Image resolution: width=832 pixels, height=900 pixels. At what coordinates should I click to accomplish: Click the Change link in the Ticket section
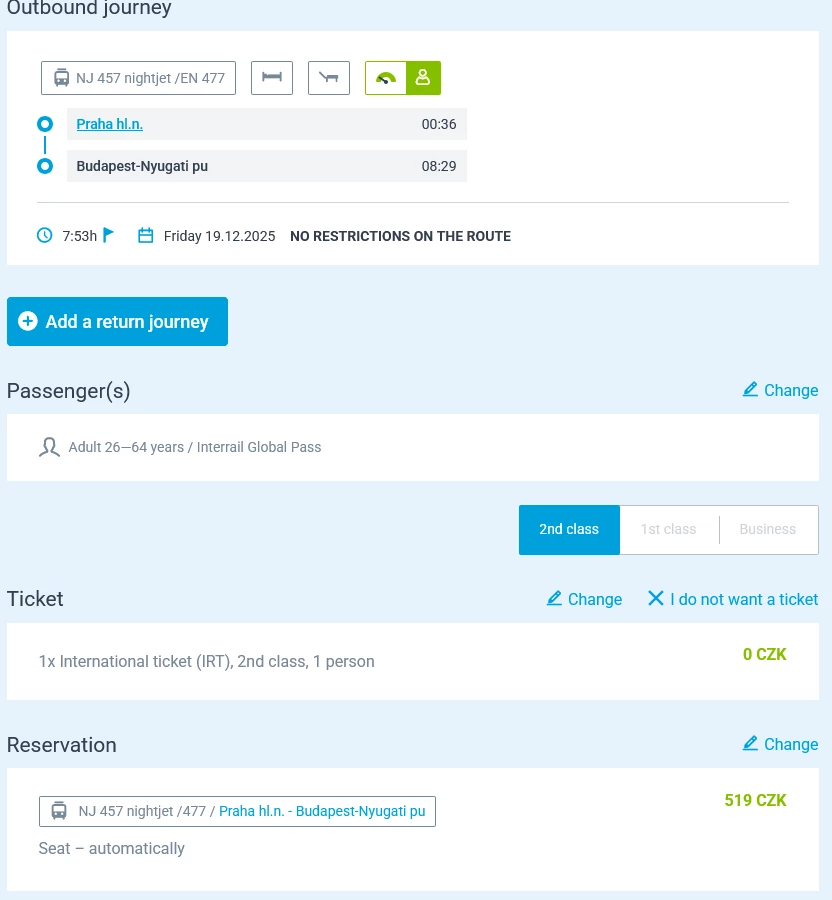584,599
